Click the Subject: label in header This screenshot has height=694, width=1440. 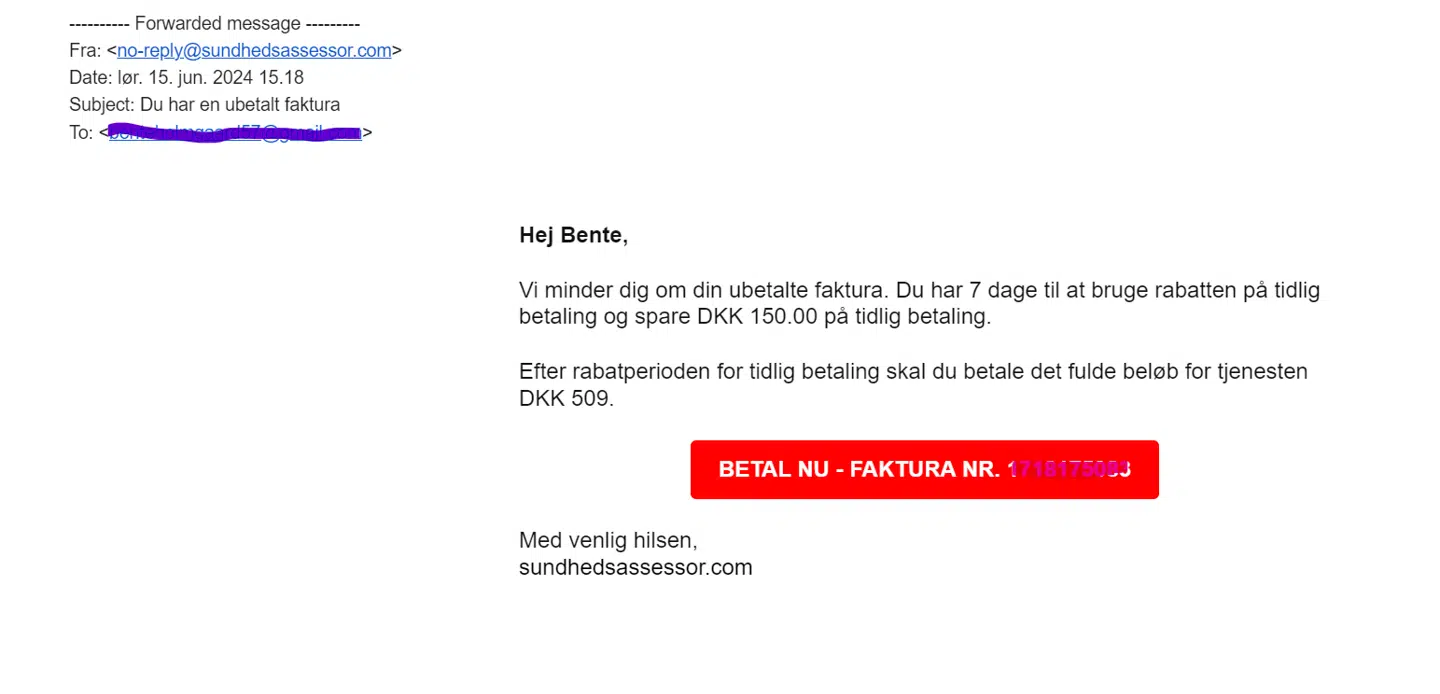coord(101,105)
